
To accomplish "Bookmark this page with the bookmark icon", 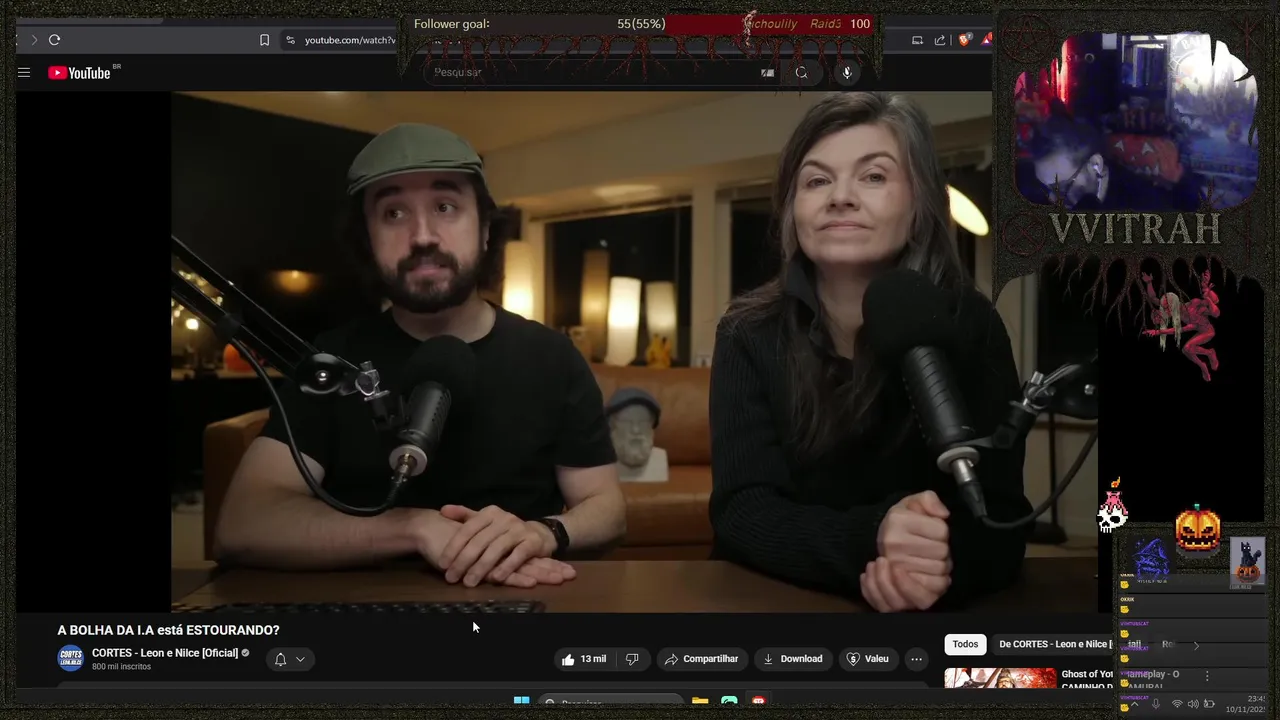I will (264, 40).
